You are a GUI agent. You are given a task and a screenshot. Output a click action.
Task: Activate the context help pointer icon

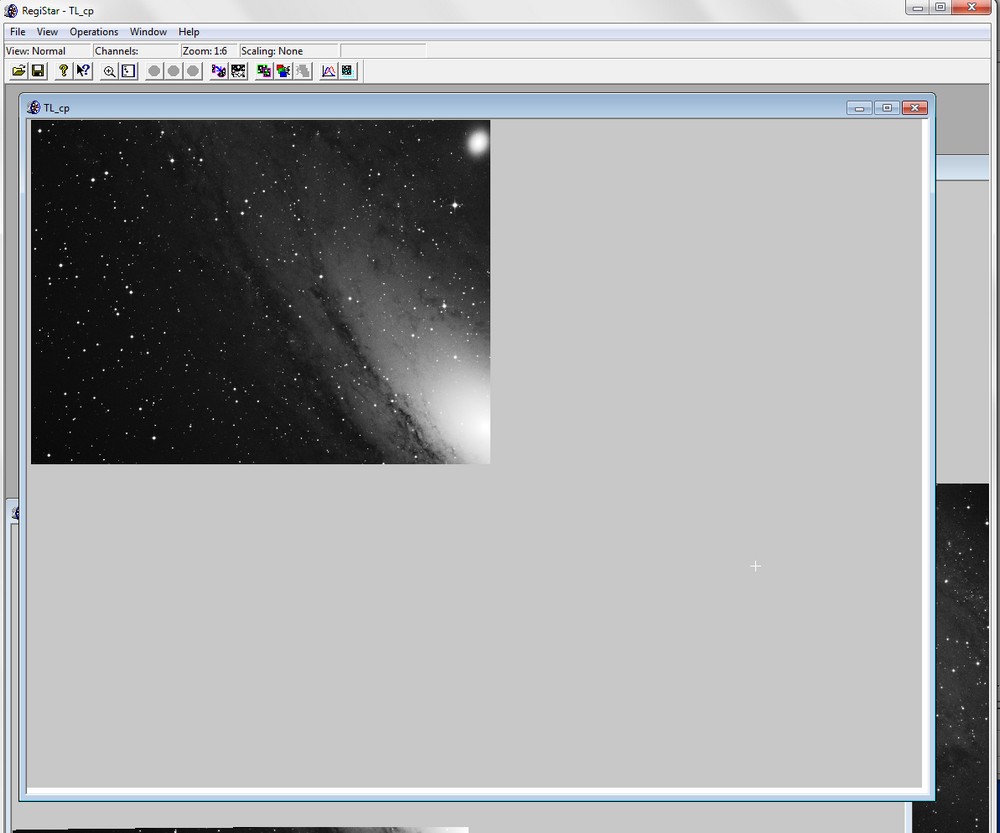83,71
